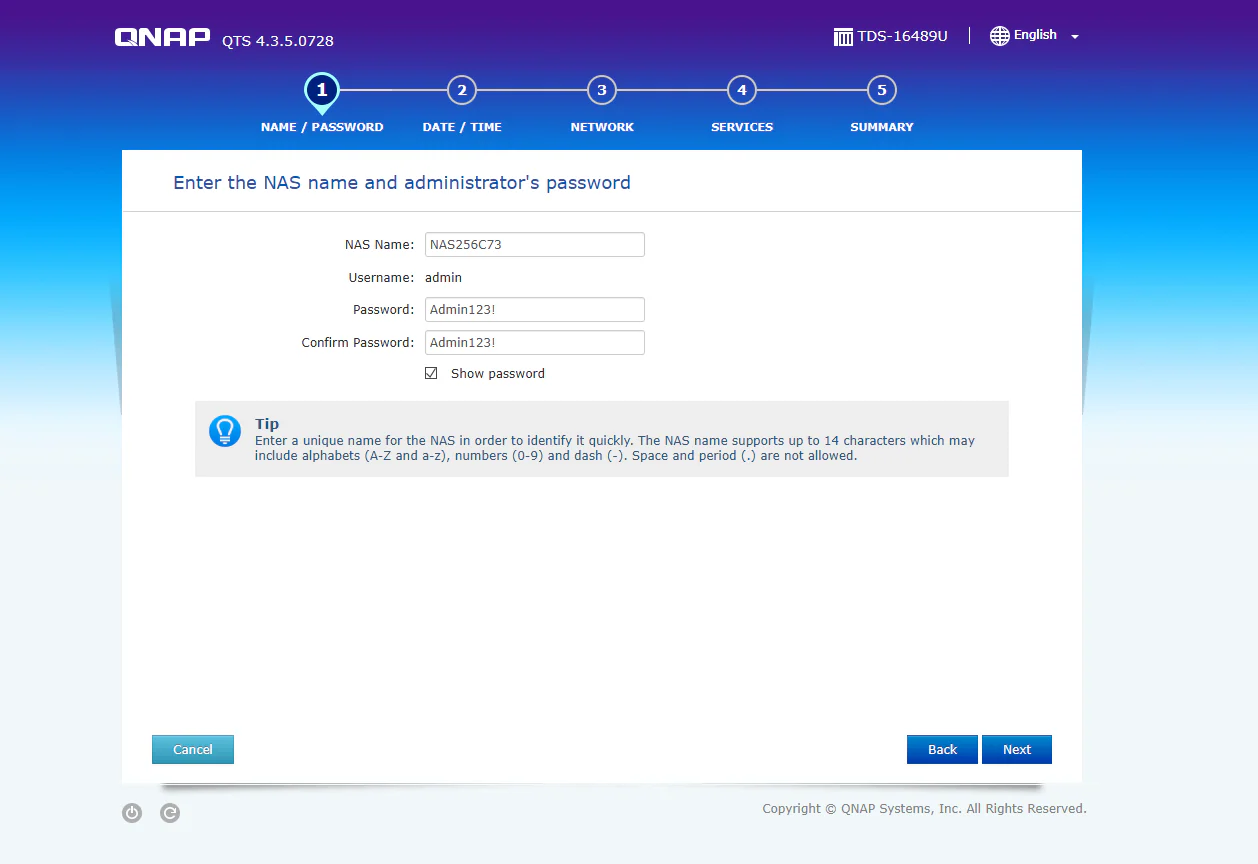
Task: Click into the NAS Name field
Action: pyautogui.click(x=535, y=244)
